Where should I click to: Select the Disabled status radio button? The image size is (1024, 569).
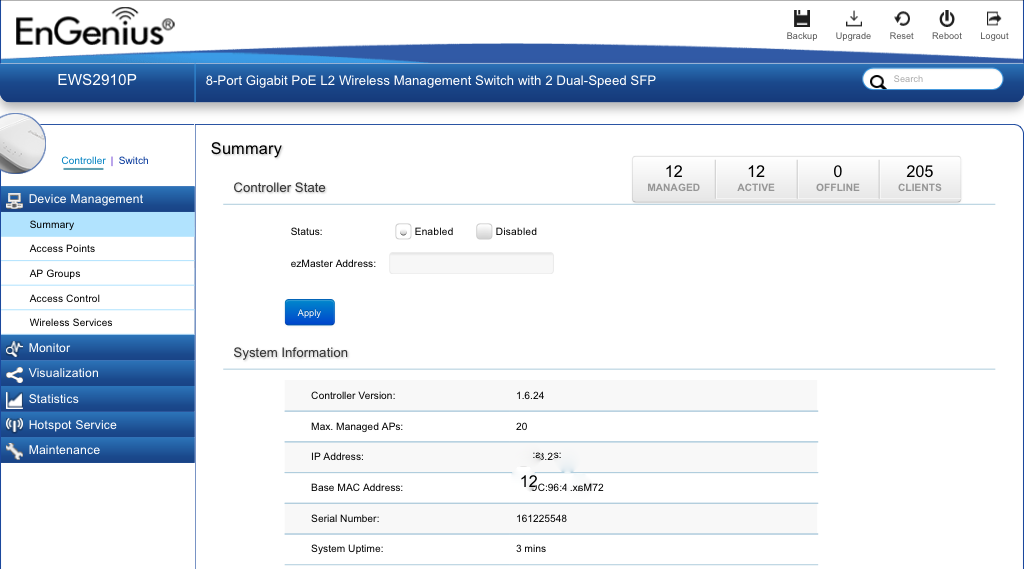pyautogui.click(x=484, y=231)
